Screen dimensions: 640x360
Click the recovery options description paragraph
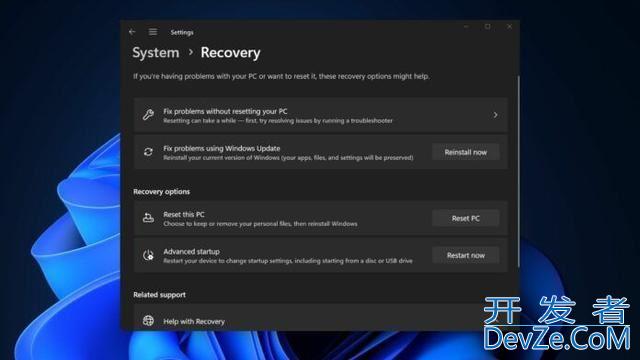pos(281,76)
